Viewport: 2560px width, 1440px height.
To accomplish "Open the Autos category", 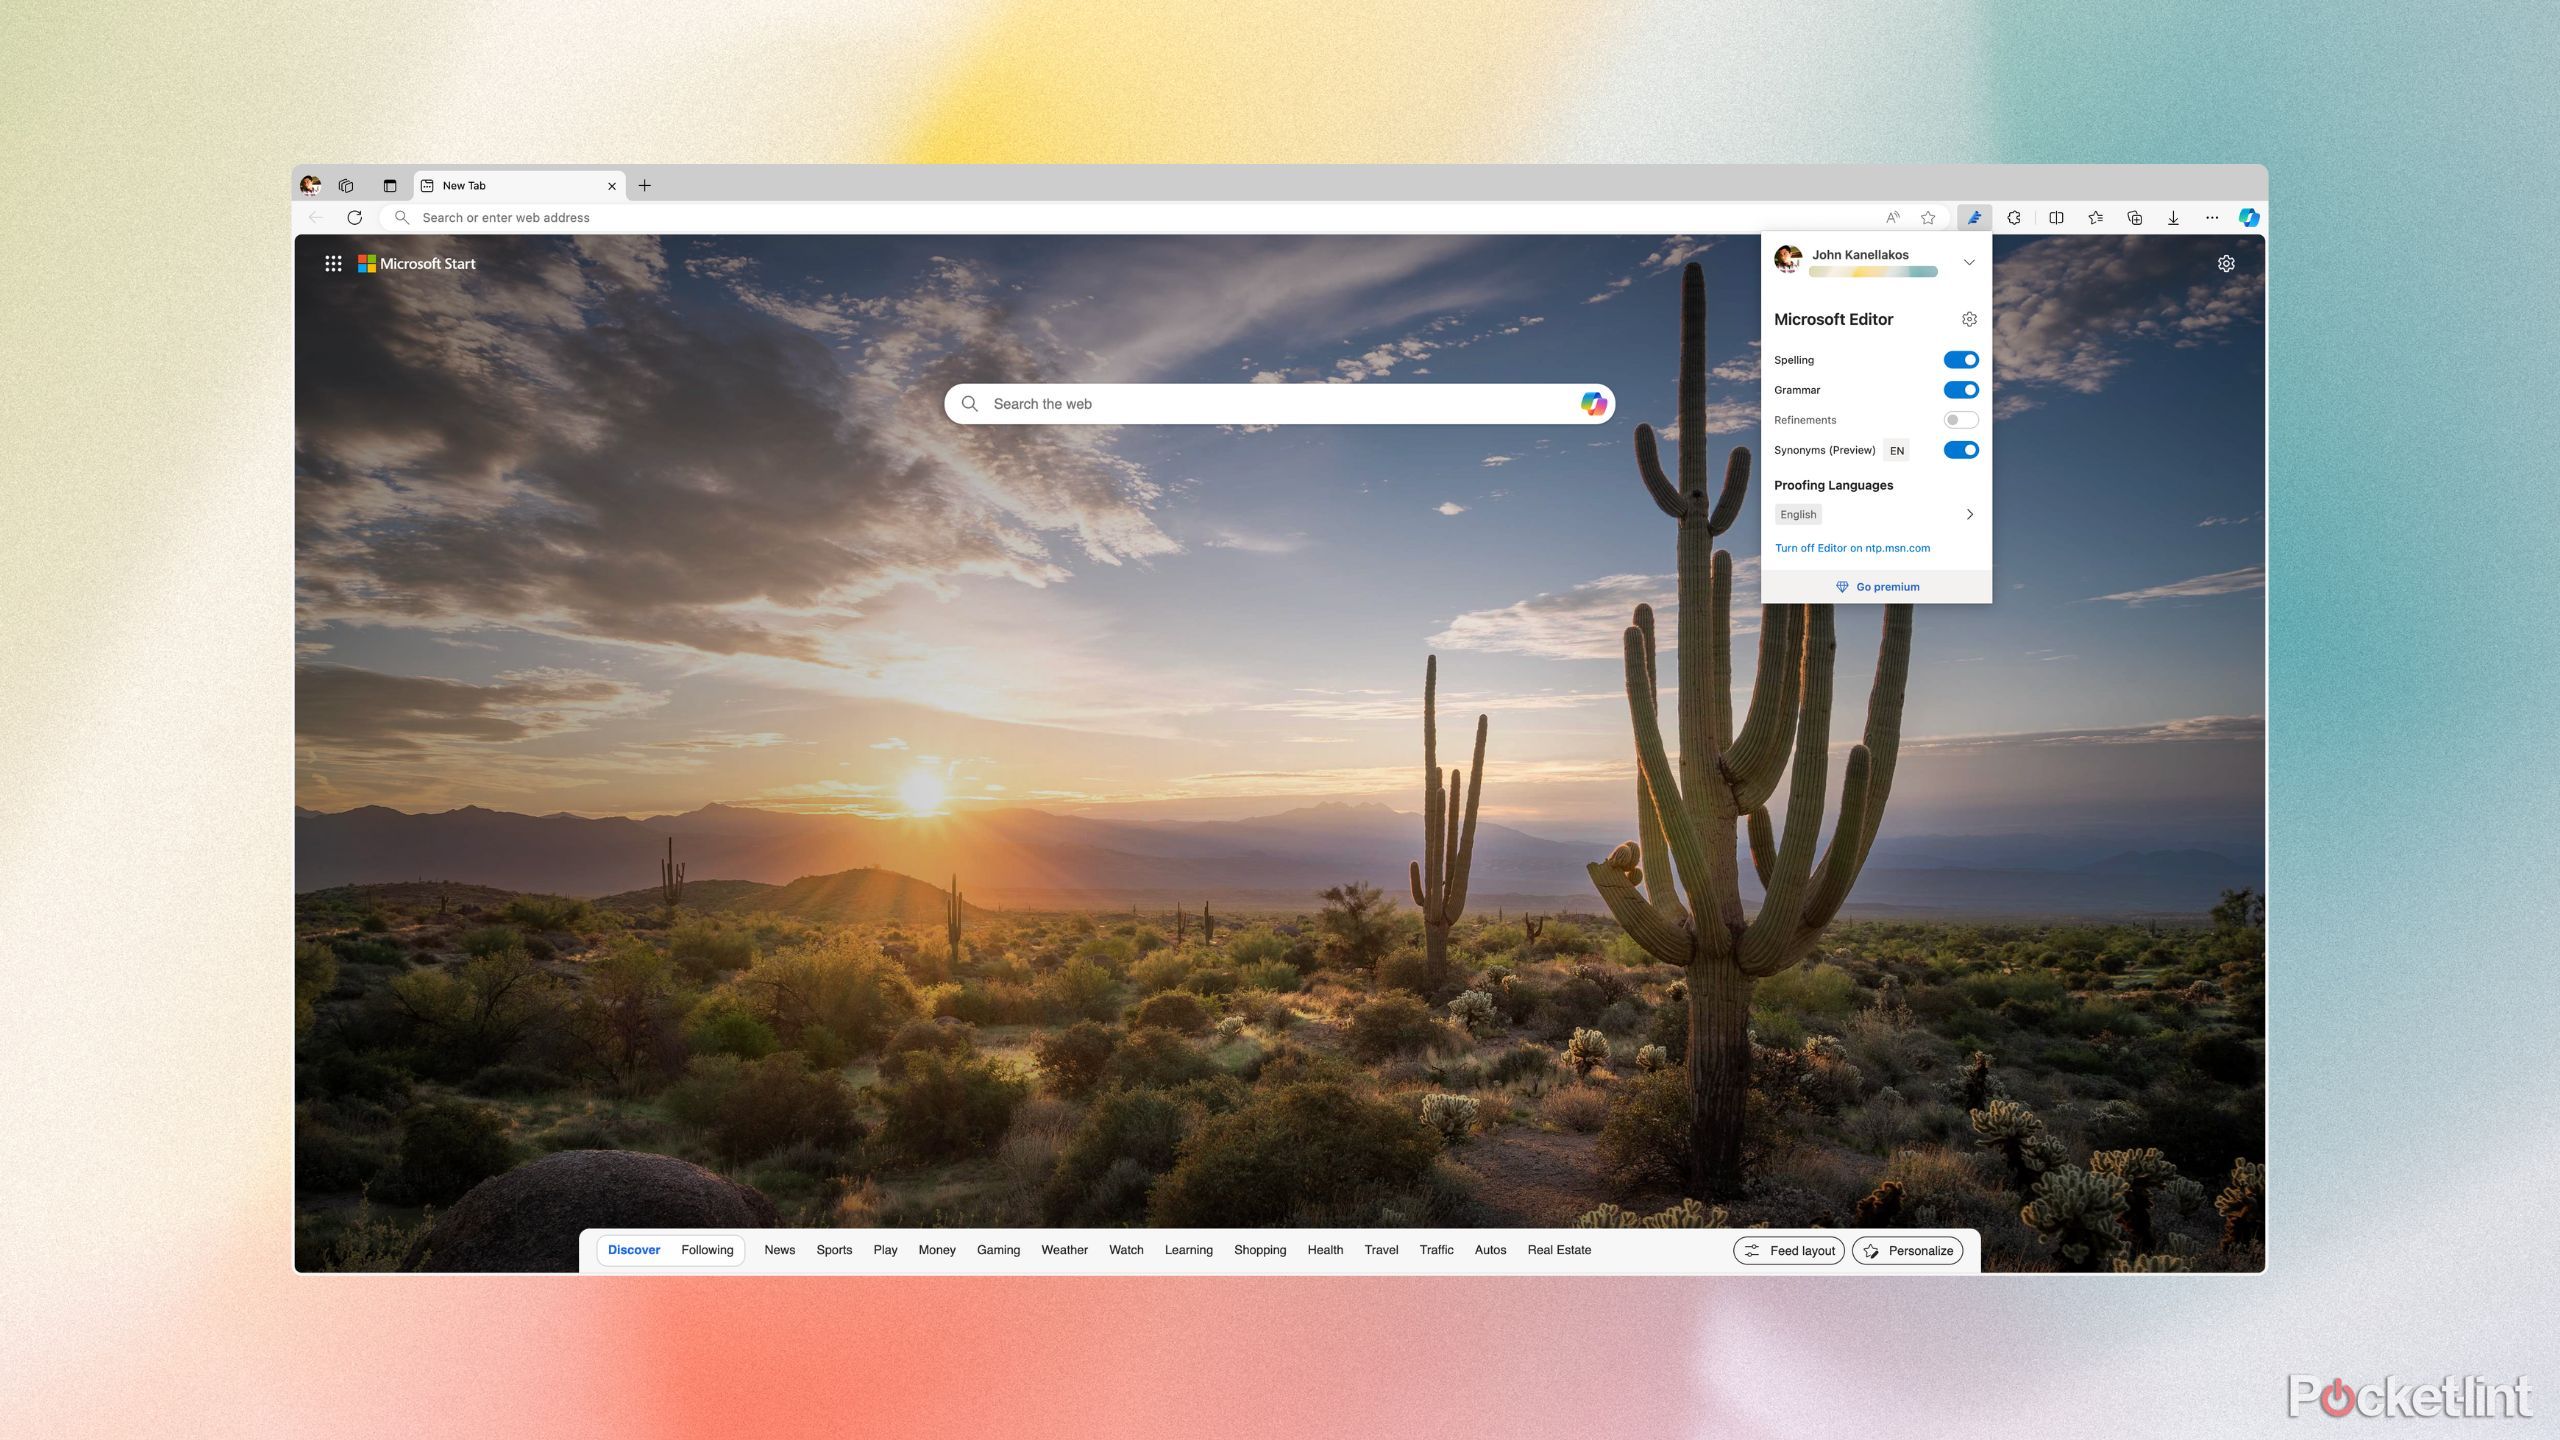I will click(x=1490, y=1250).
